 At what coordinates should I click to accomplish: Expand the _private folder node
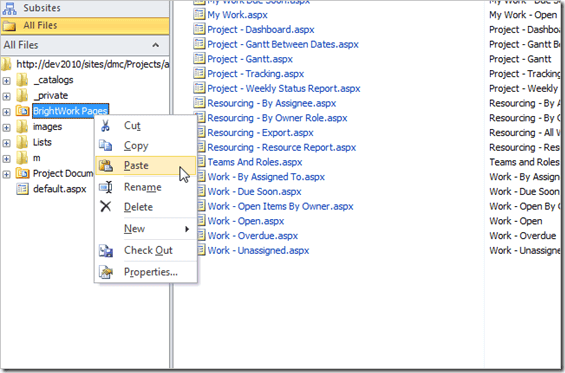point(6,96)
